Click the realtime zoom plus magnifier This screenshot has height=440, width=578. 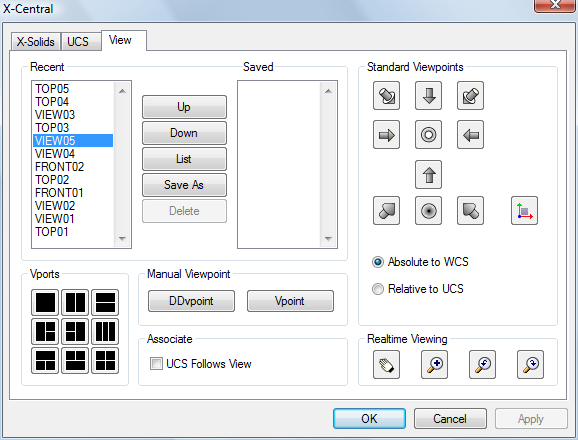[434, 365]
